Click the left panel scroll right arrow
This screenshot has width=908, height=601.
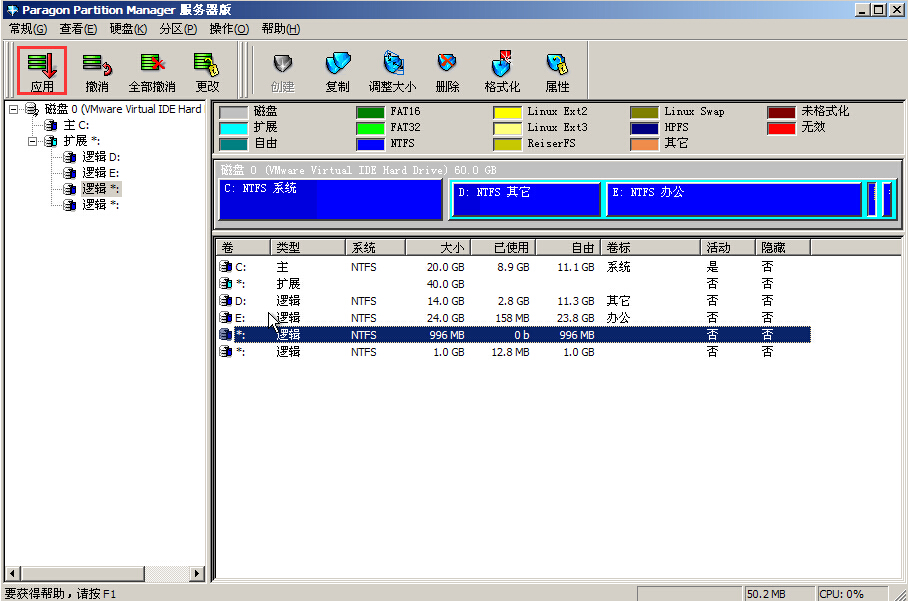pyautogui.click(x=197, y=574)
